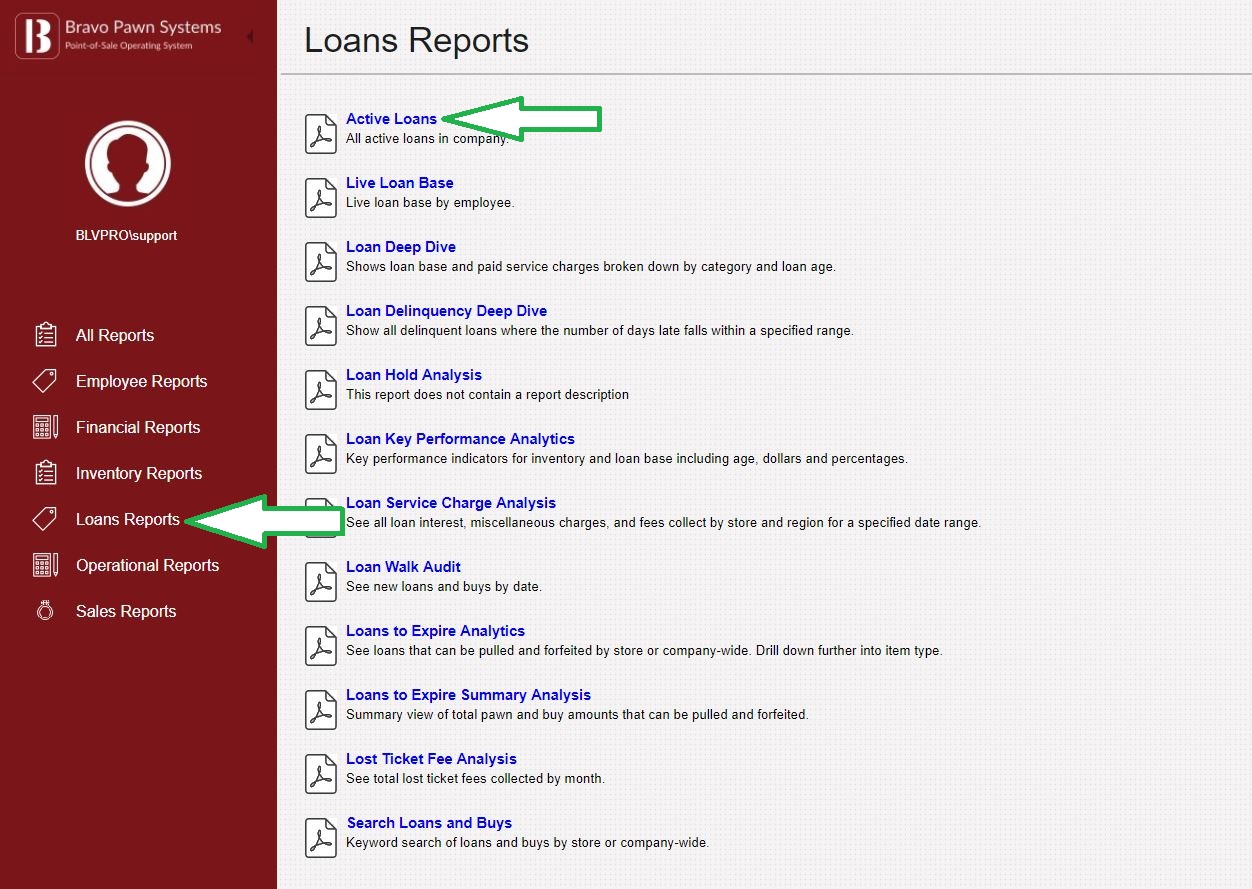Click the PDF icon beside Loan Delinquency Deep Dive
The image size is (1252, 889).
pos(321,326)
